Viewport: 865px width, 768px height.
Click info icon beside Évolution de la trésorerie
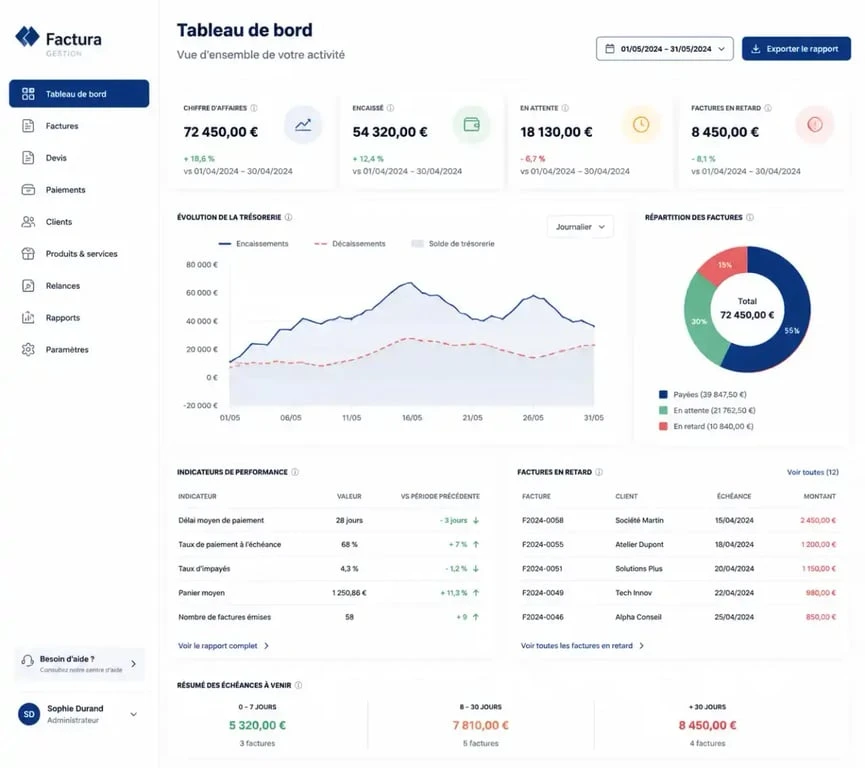tap(288, 217)
